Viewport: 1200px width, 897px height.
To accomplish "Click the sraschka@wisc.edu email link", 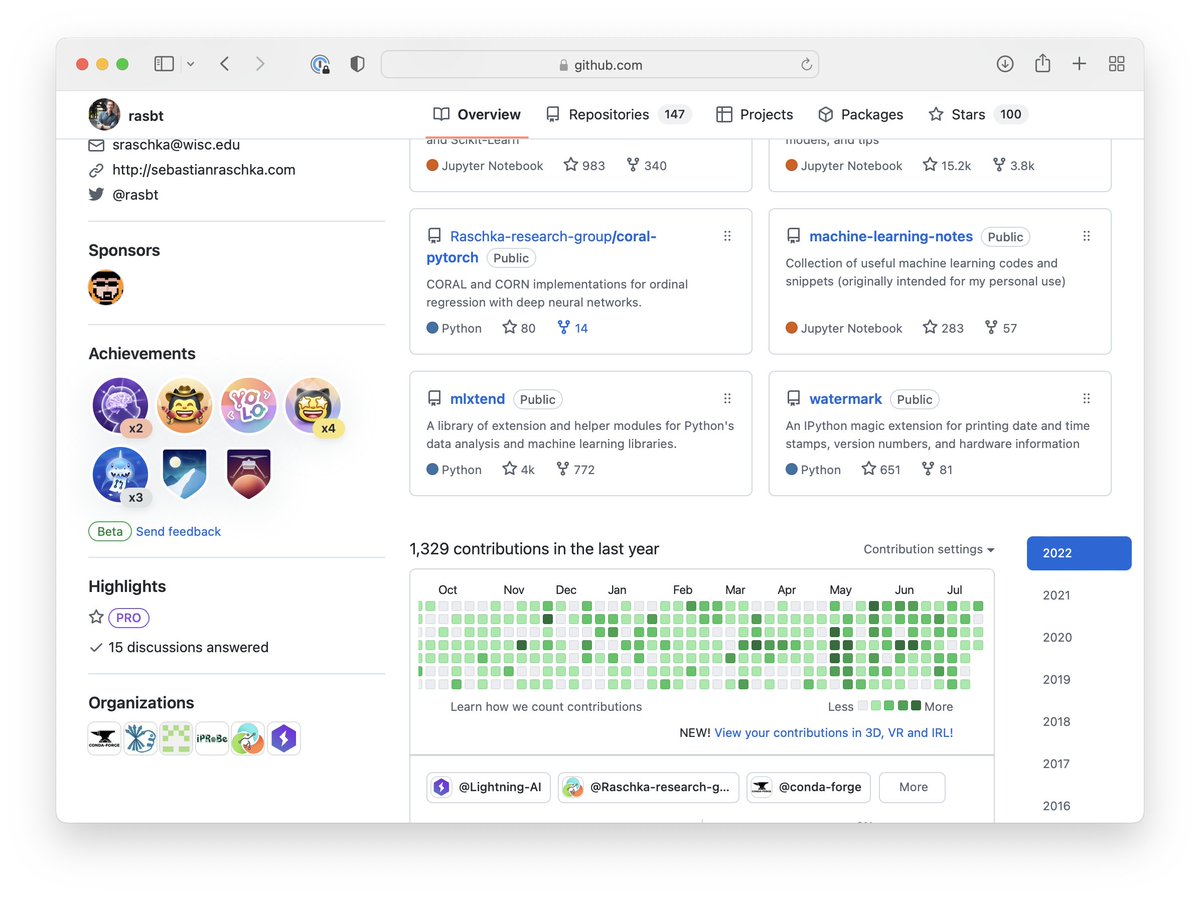I will click(176, 144).
